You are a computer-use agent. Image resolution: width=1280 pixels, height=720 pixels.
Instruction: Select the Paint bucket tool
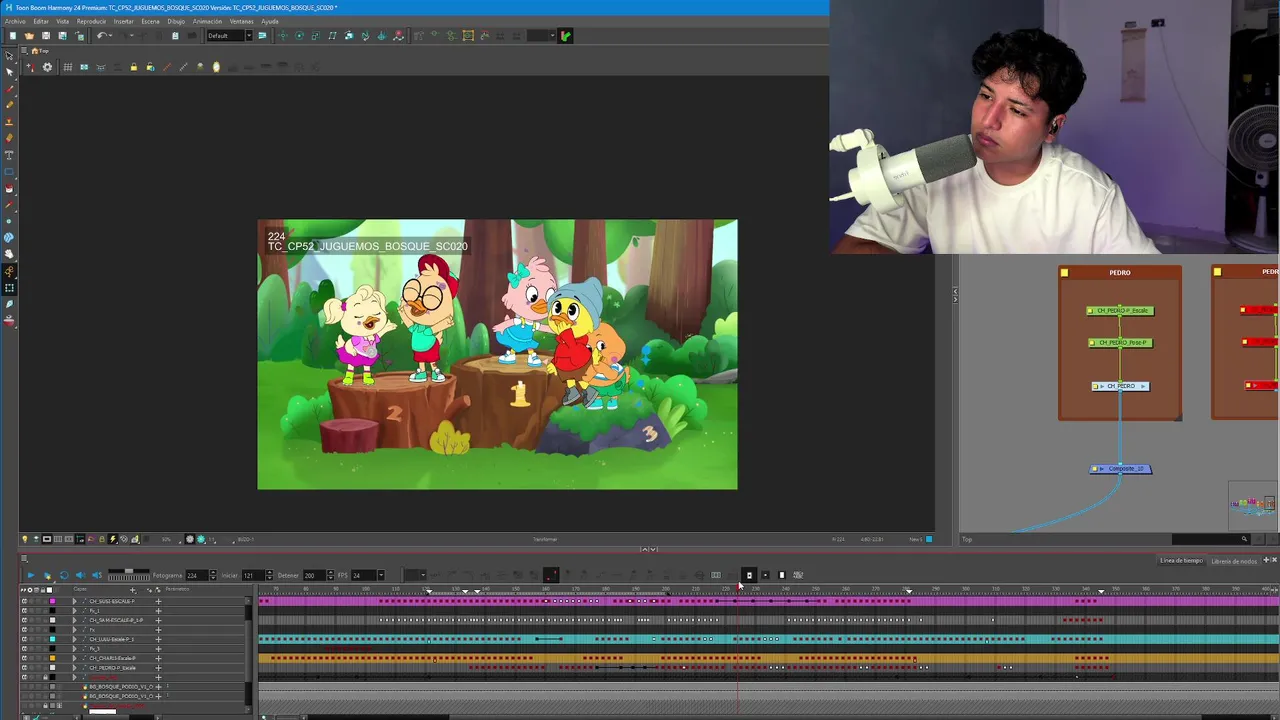click(x=9, y=188)
